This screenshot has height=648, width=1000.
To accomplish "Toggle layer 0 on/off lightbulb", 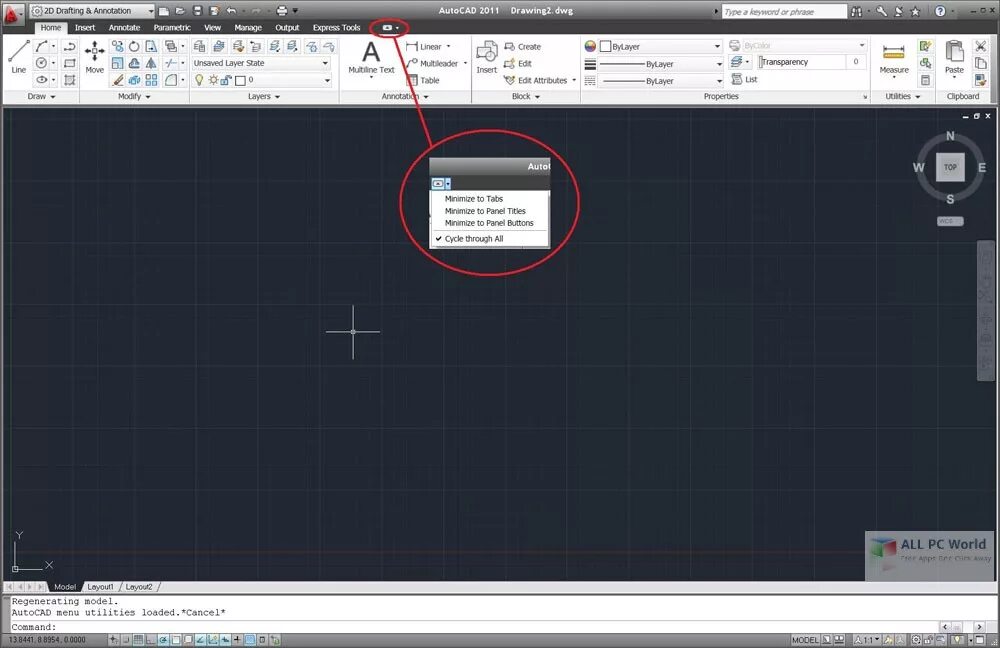I will (x=199, y=80).
